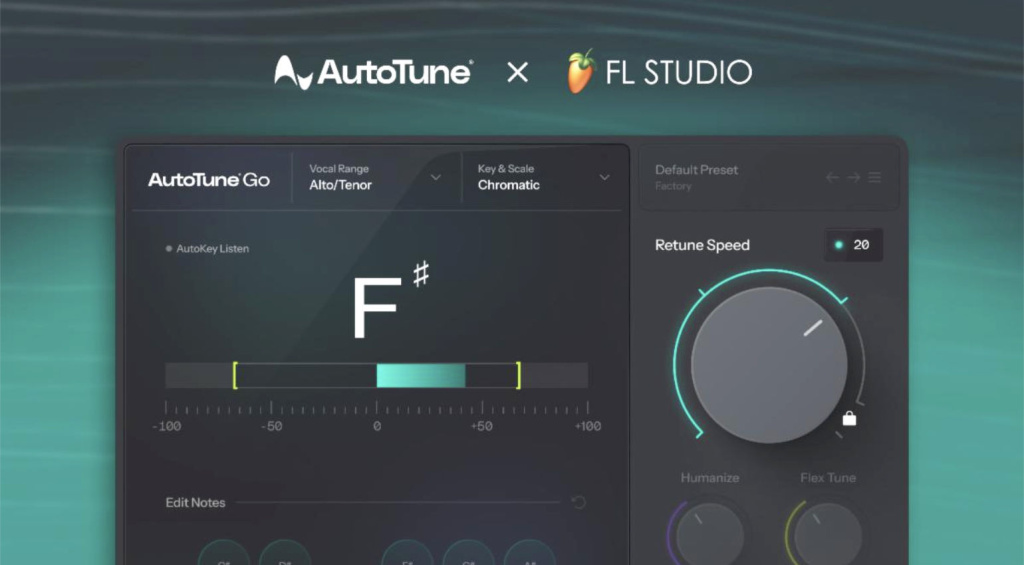This screenshot has height=565, width=1024.
Task: Click the -100 mark on the cents scale
Action: tap(167, 426)
